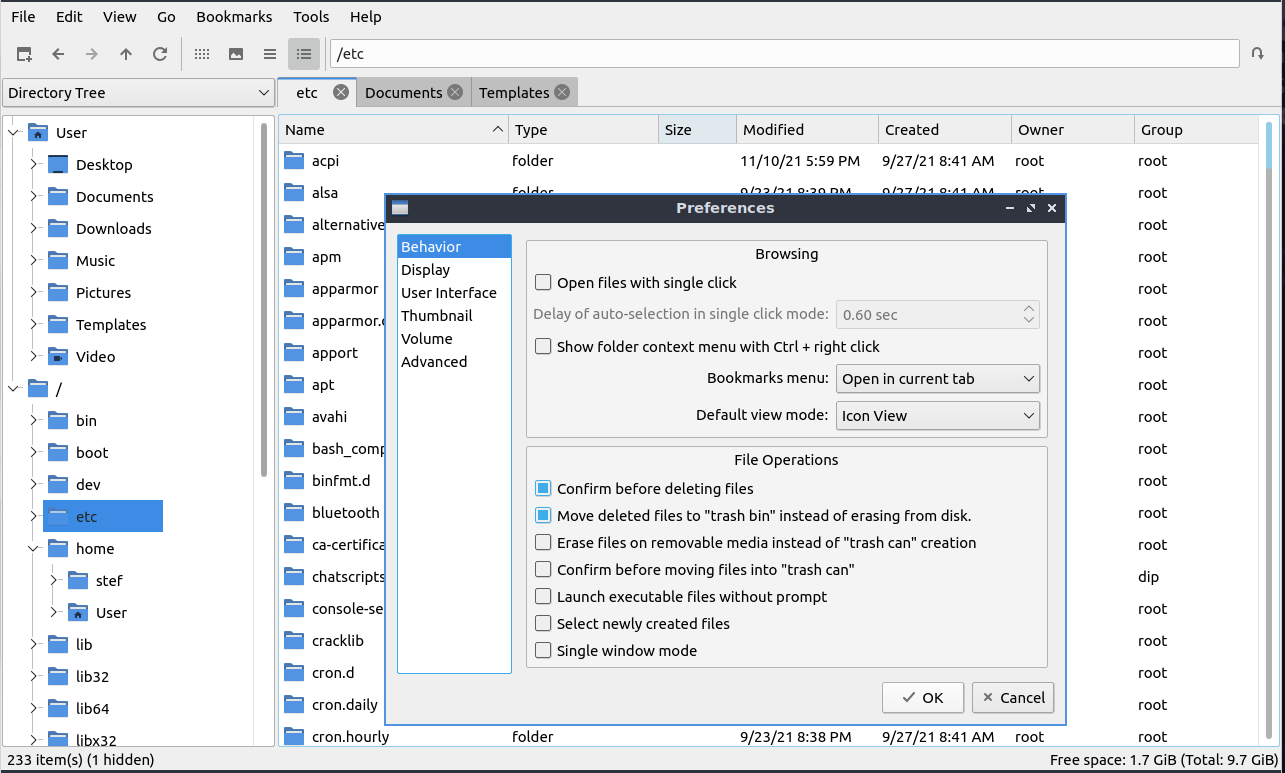
Task: Go back using the left arrow icon
Action: (x=58, y=54)
